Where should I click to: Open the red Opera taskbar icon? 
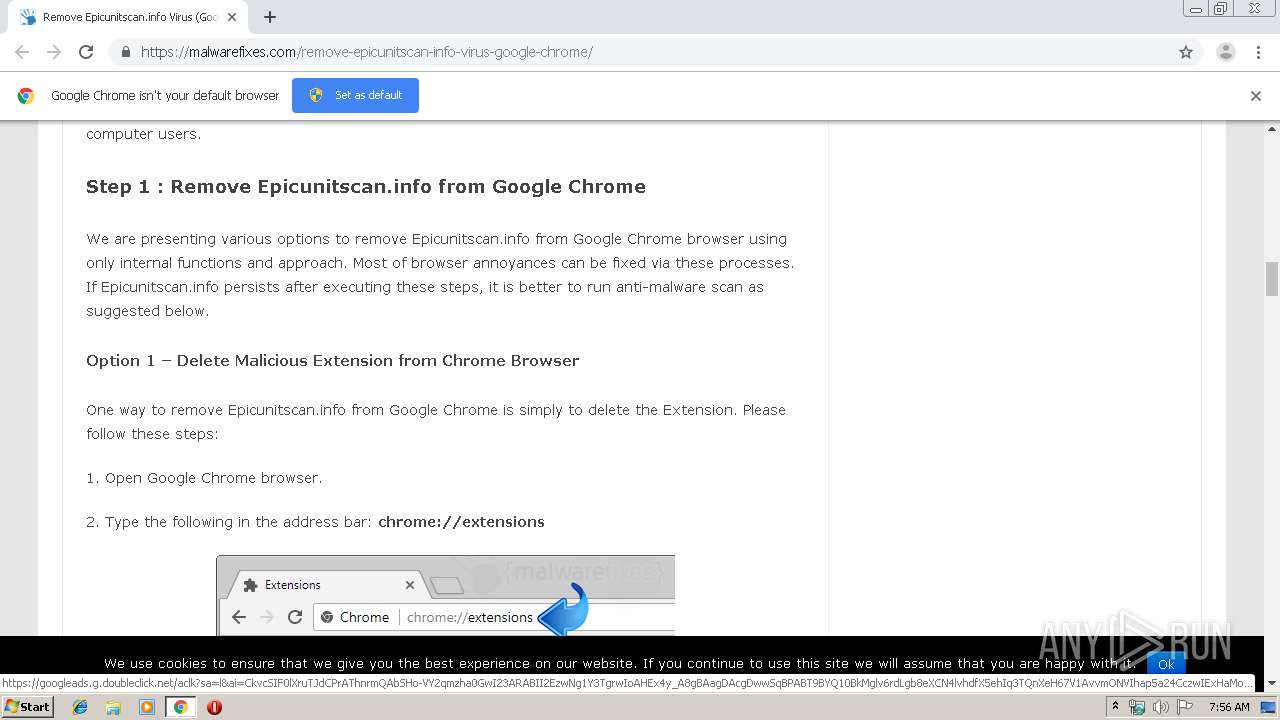214,707
